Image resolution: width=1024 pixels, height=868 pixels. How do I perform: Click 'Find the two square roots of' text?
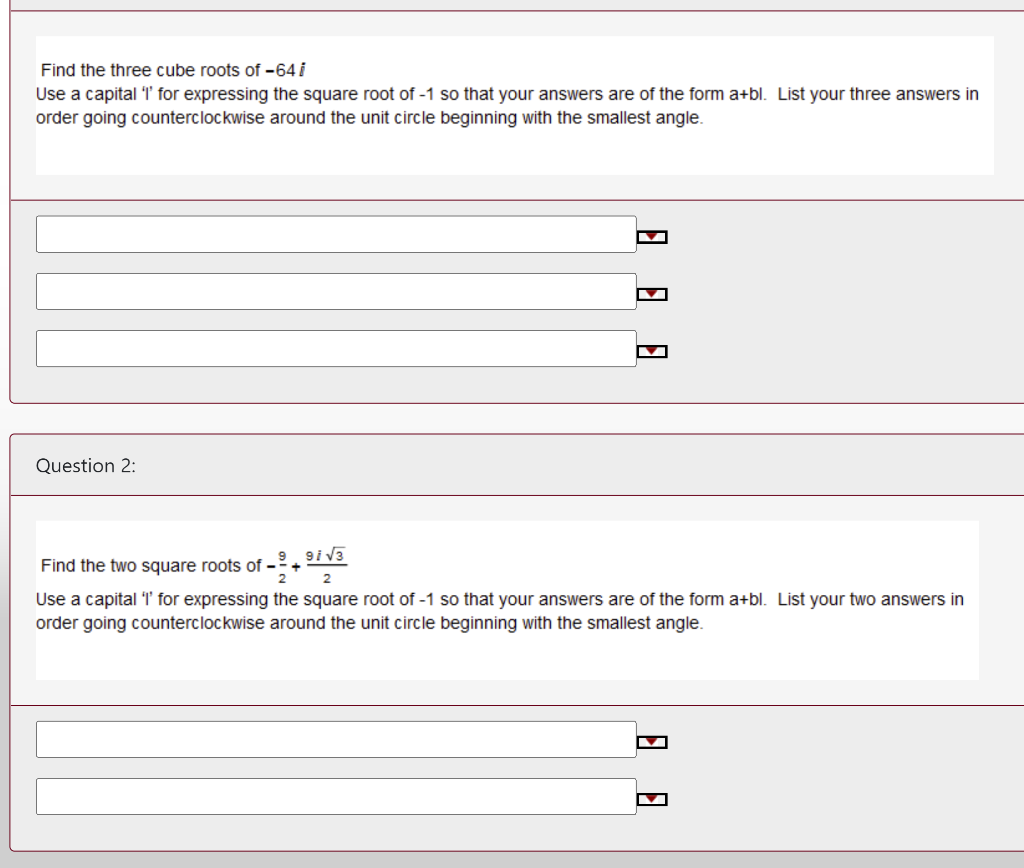[151, 566]
